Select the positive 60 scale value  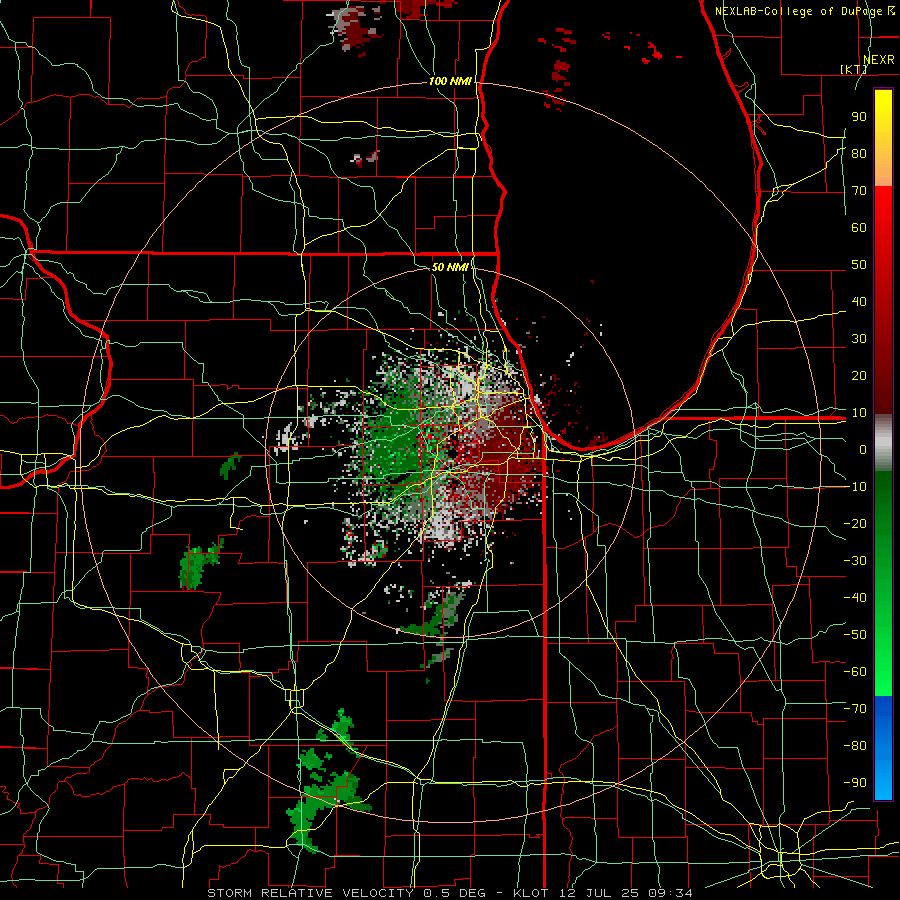coord(859,228)
